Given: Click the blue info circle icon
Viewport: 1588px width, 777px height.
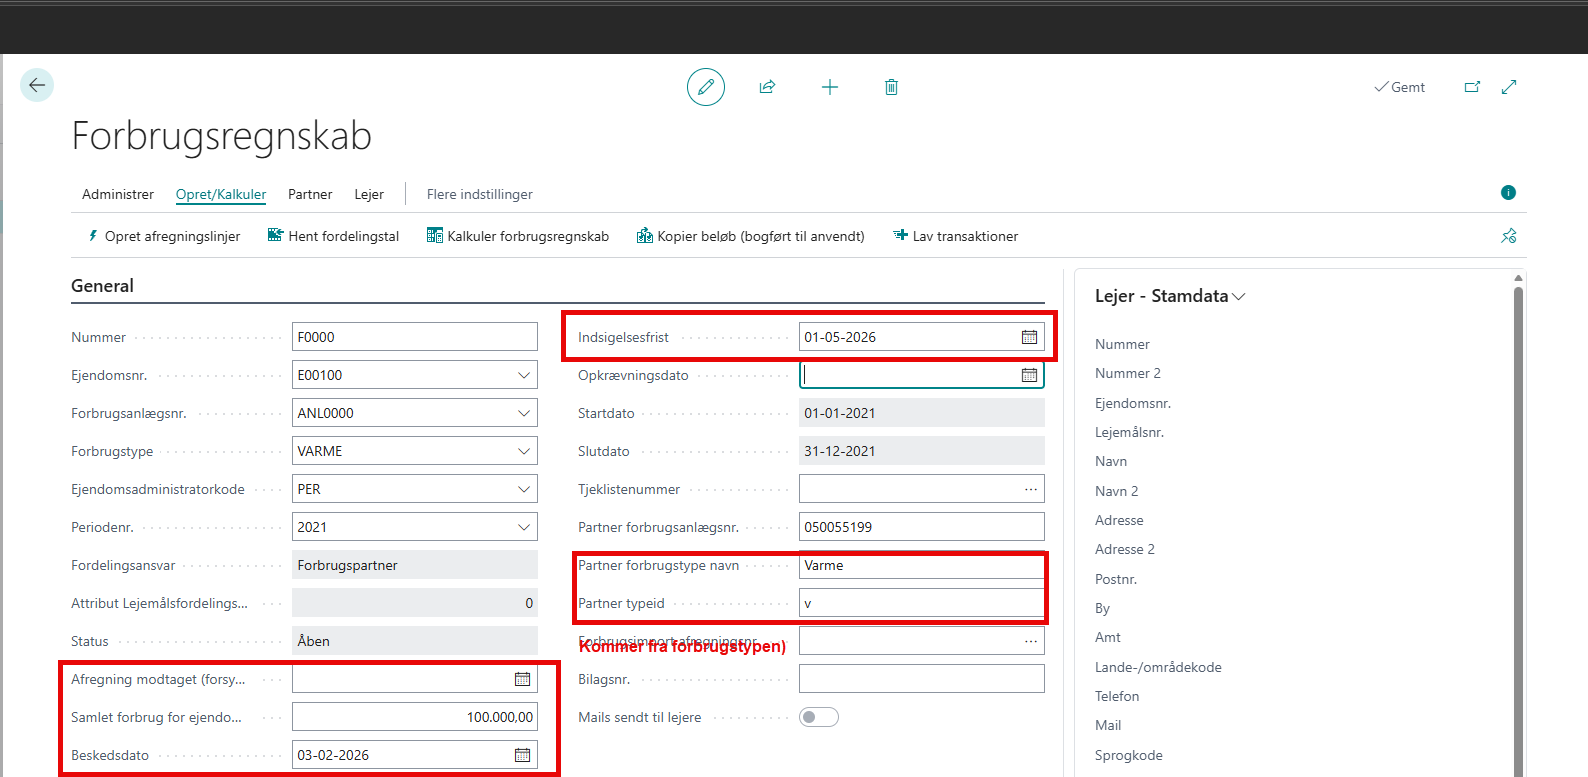Looking at the screenshot, I should 1508,193.
